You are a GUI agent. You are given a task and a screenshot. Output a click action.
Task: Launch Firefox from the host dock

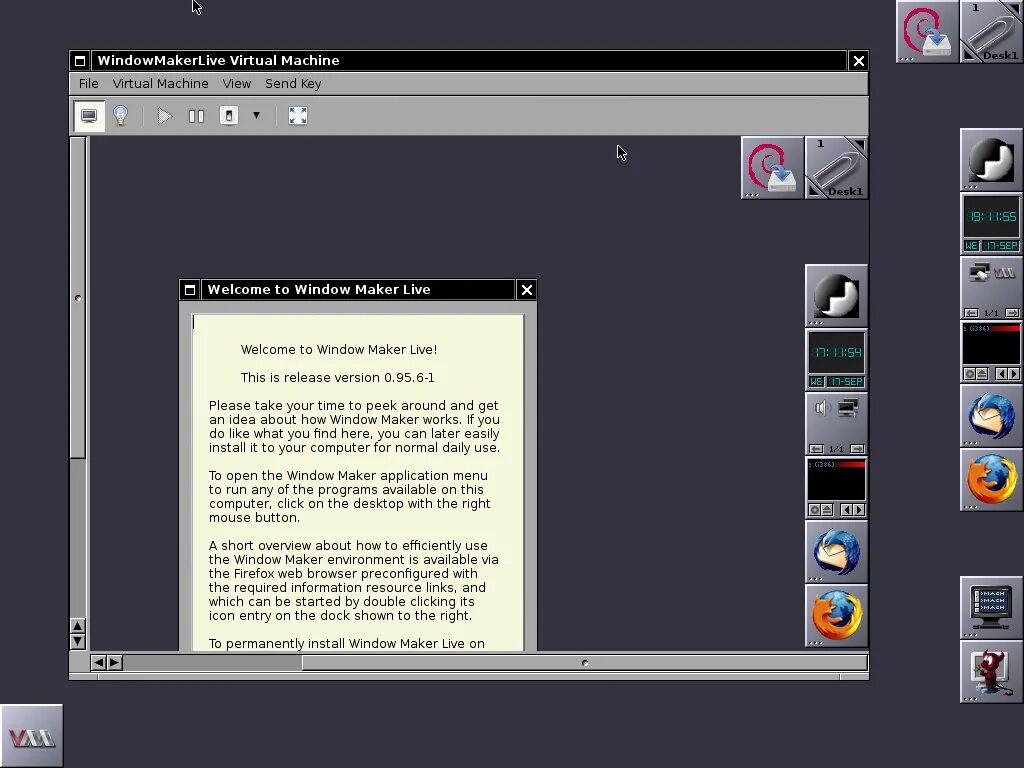point(991,480)
